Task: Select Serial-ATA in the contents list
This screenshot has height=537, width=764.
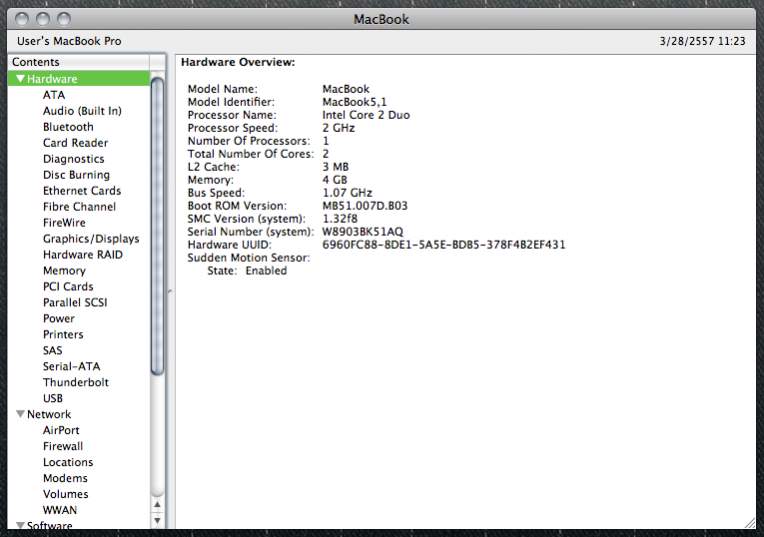Action: click(x=71, y=366)
